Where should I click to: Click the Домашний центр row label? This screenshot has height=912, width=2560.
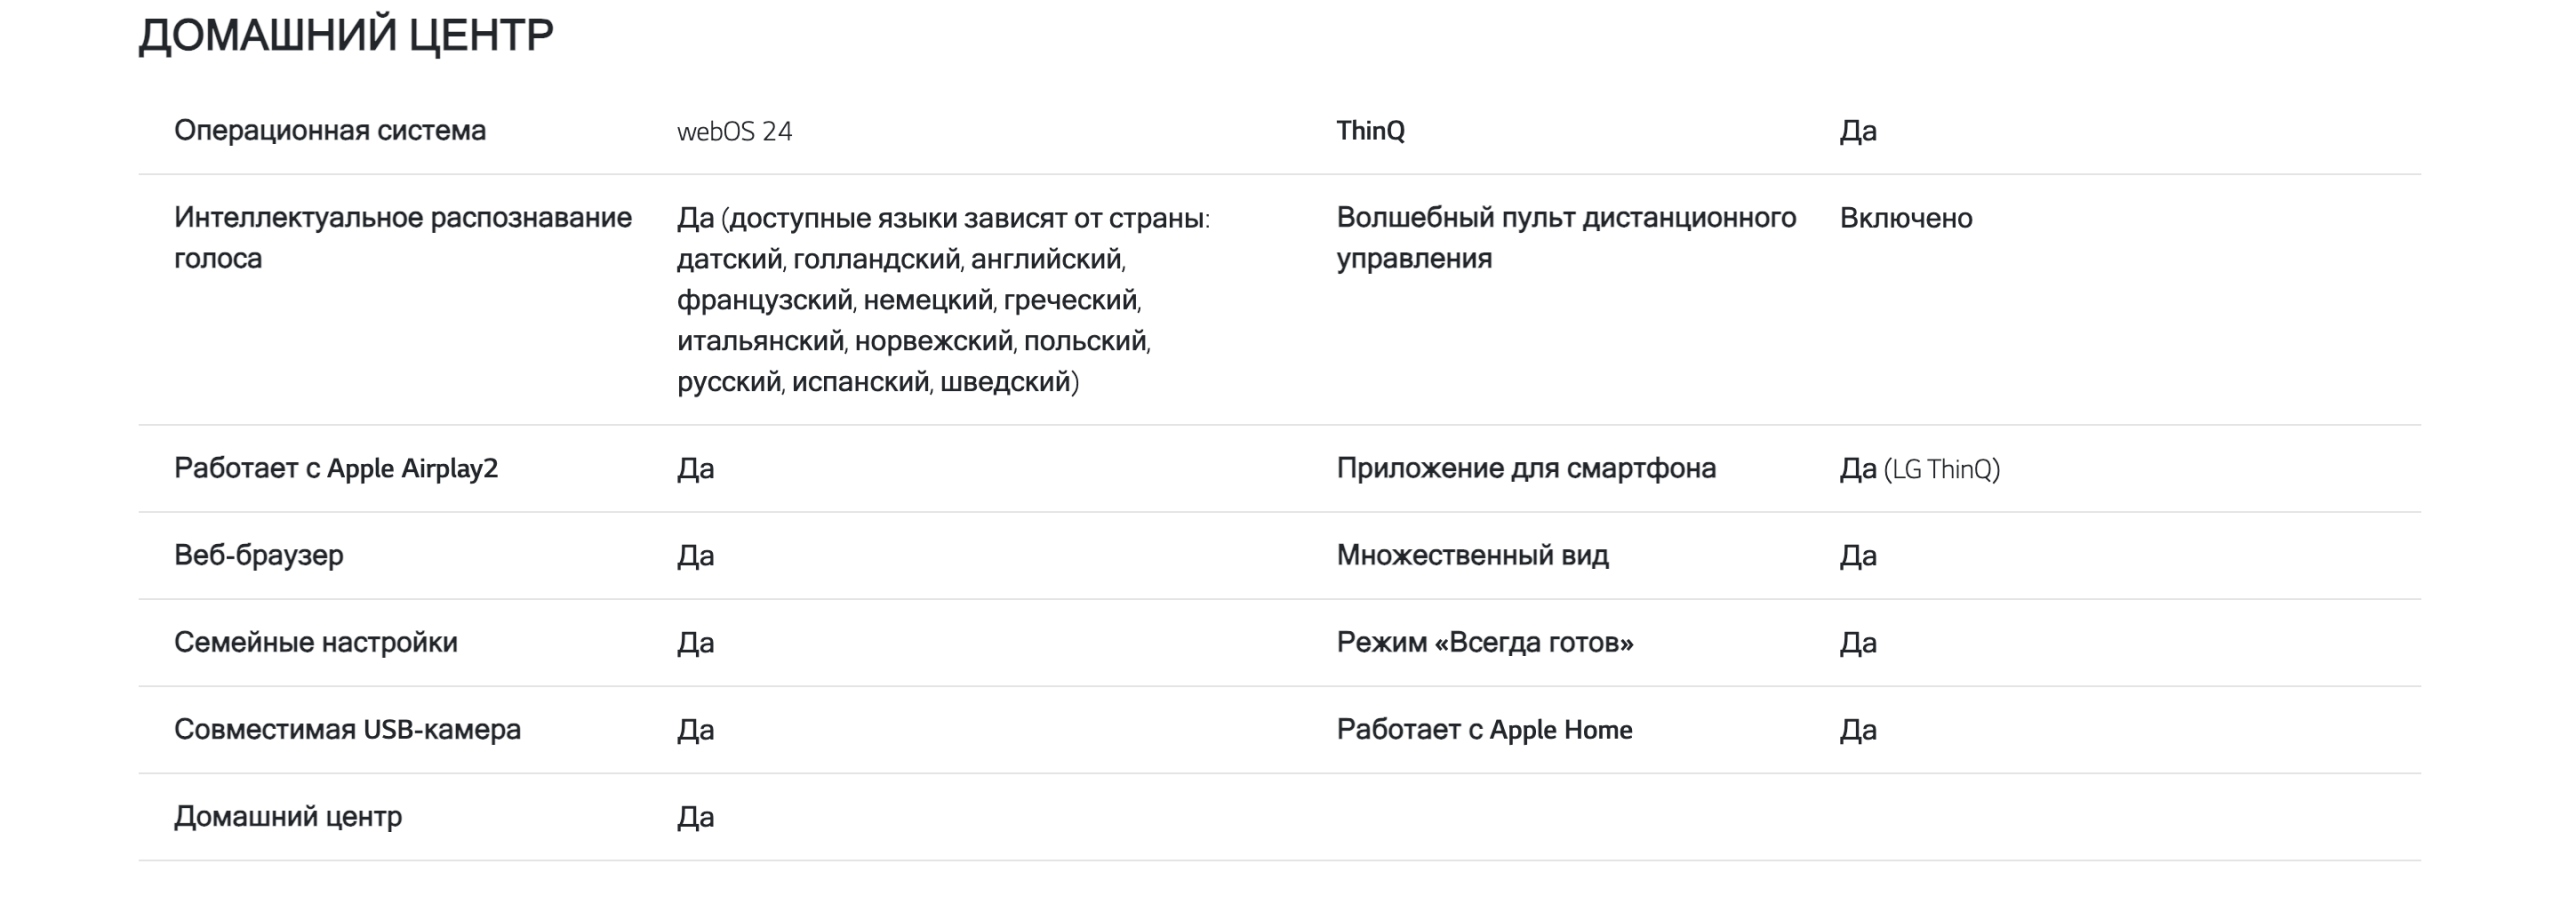288,817
